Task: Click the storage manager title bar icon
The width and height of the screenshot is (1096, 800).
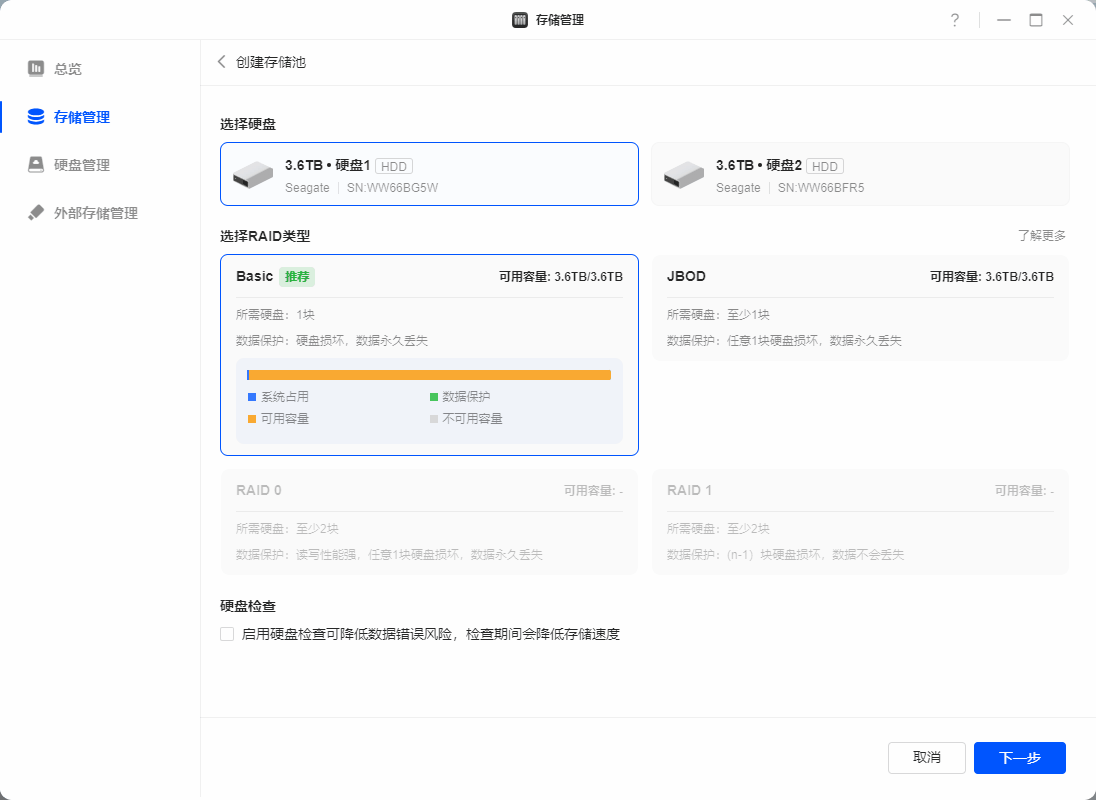Action: click(x=520, y=20)
